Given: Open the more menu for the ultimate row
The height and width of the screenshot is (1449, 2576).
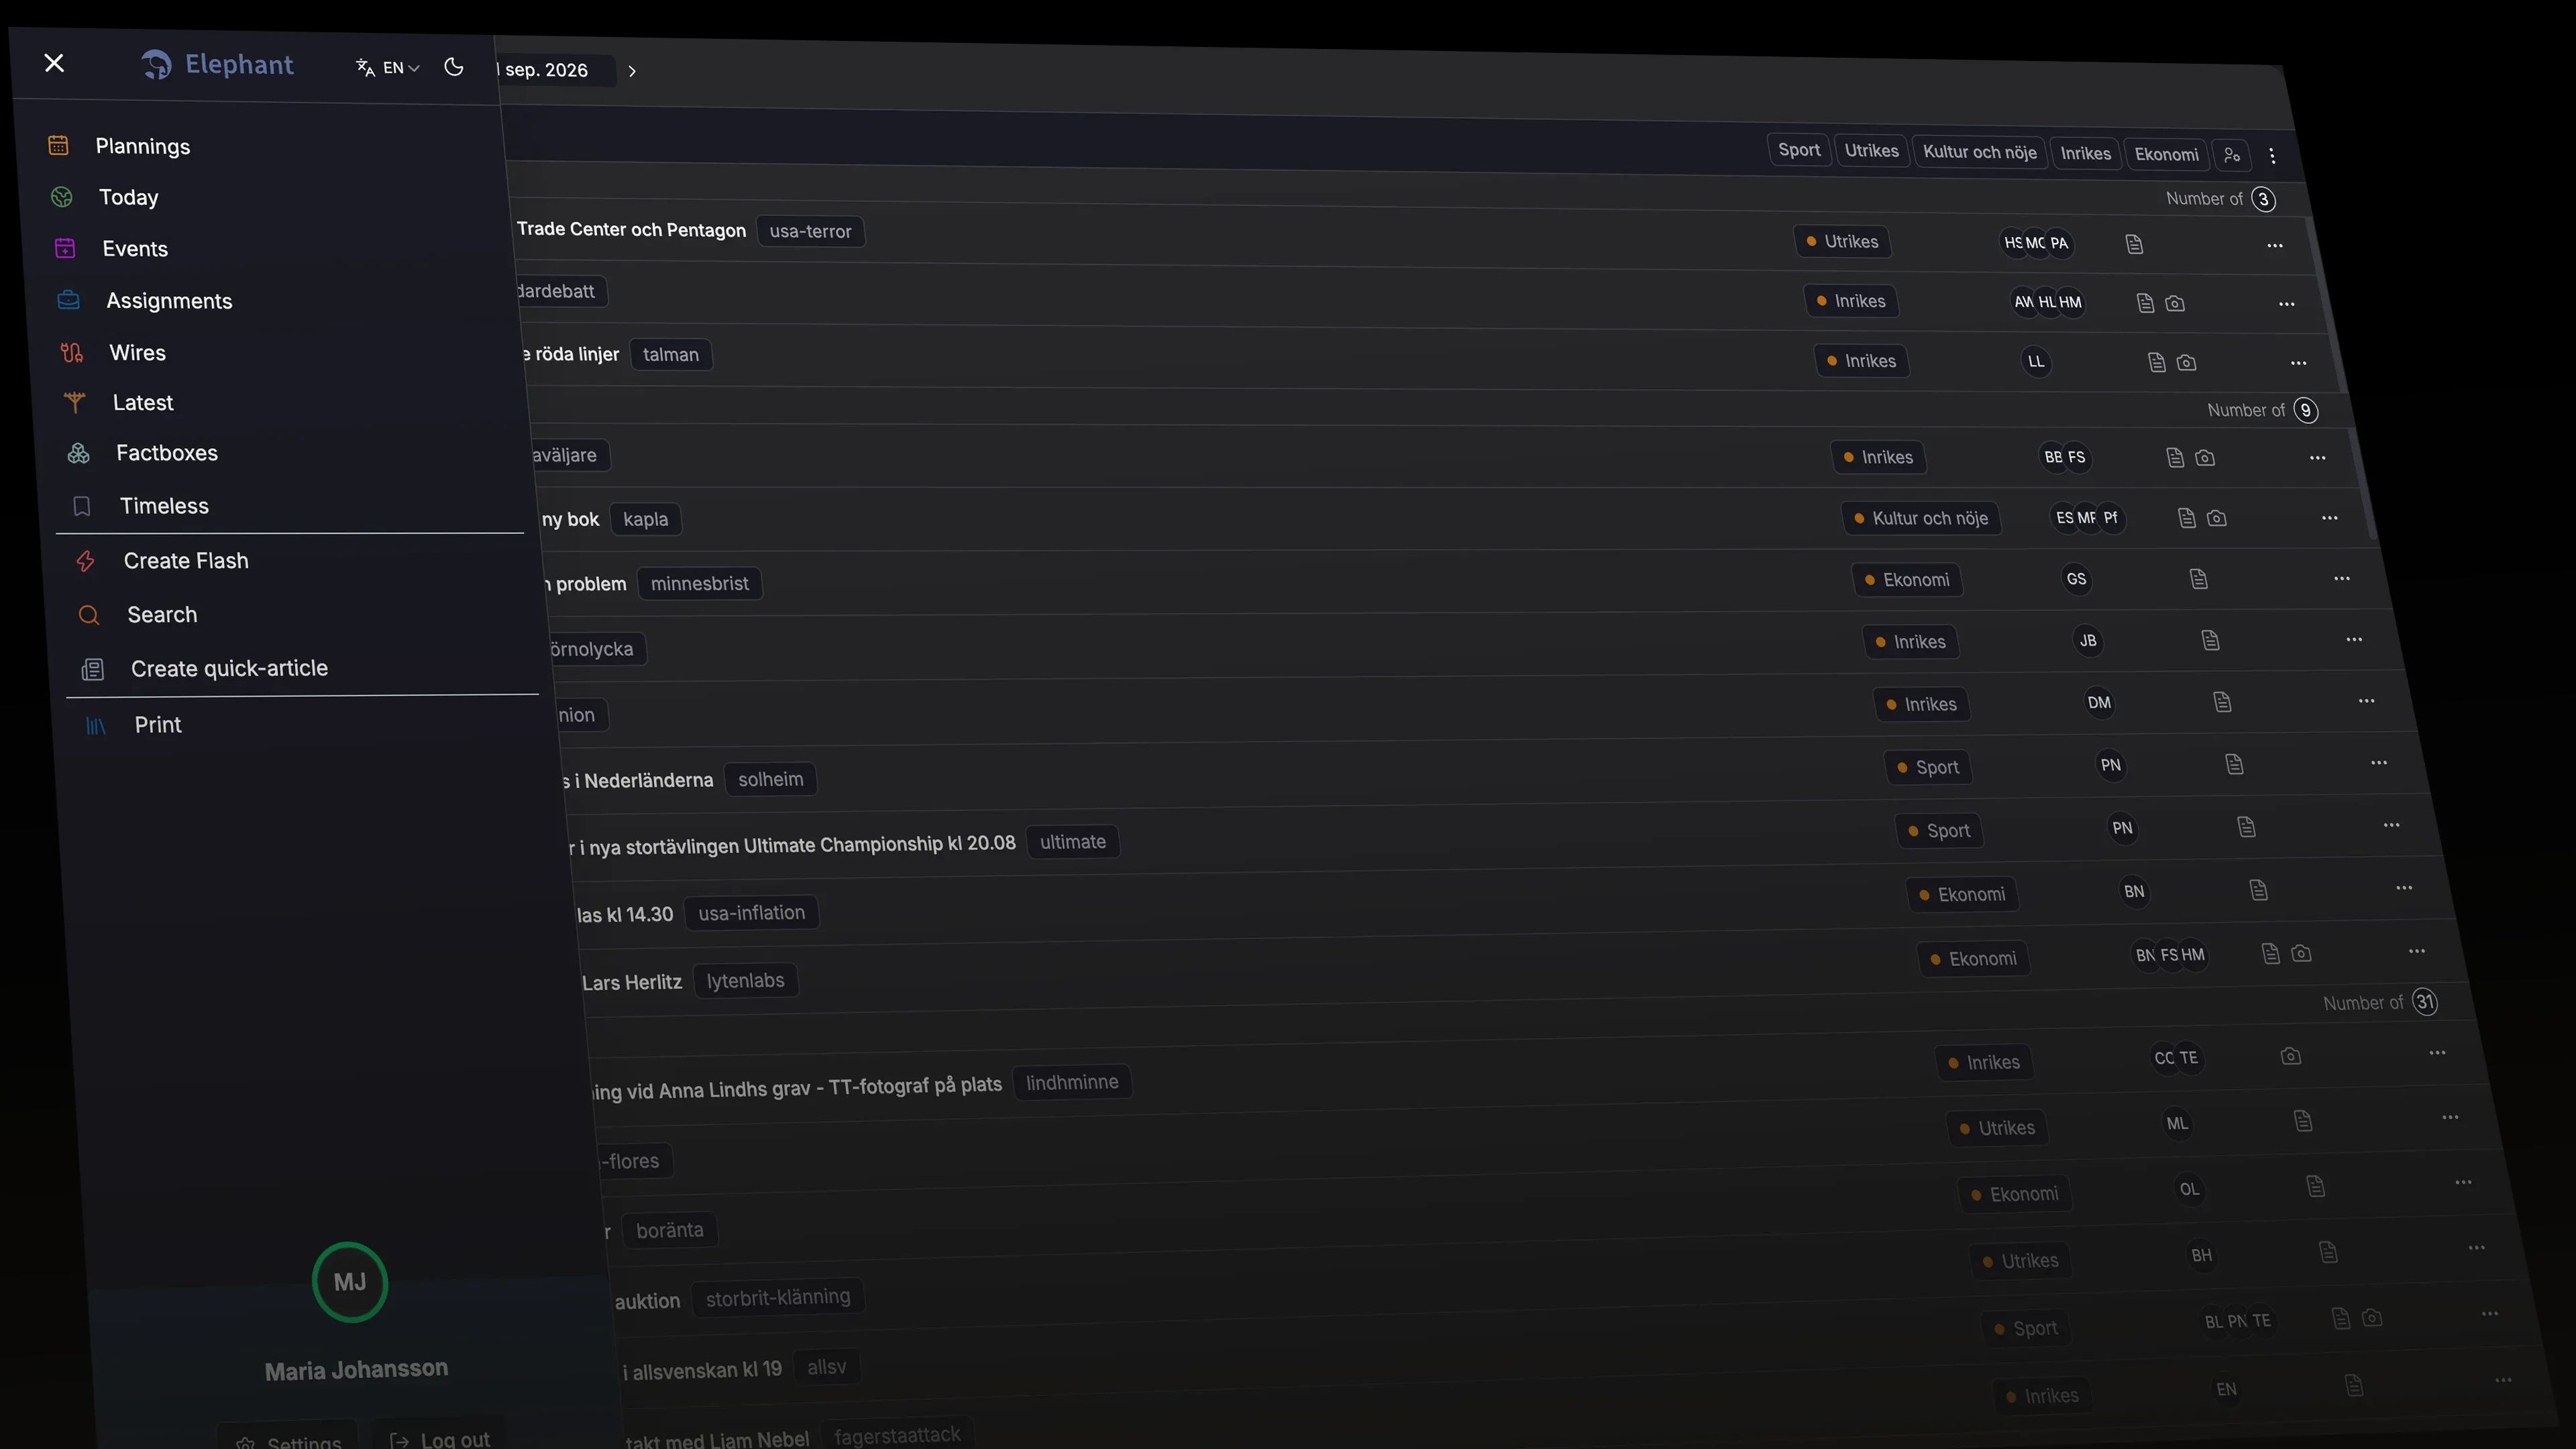Looking at the screenshot, I should [2391, 826].
